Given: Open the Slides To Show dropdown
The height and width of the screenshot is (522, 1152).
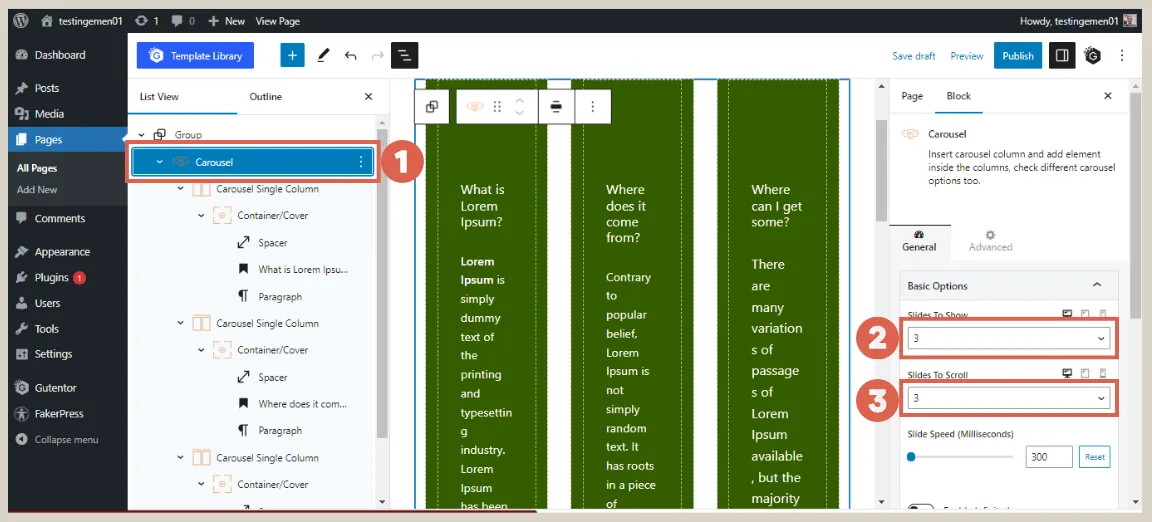Looking at the screenshot, I should [x=1007, y=339].
